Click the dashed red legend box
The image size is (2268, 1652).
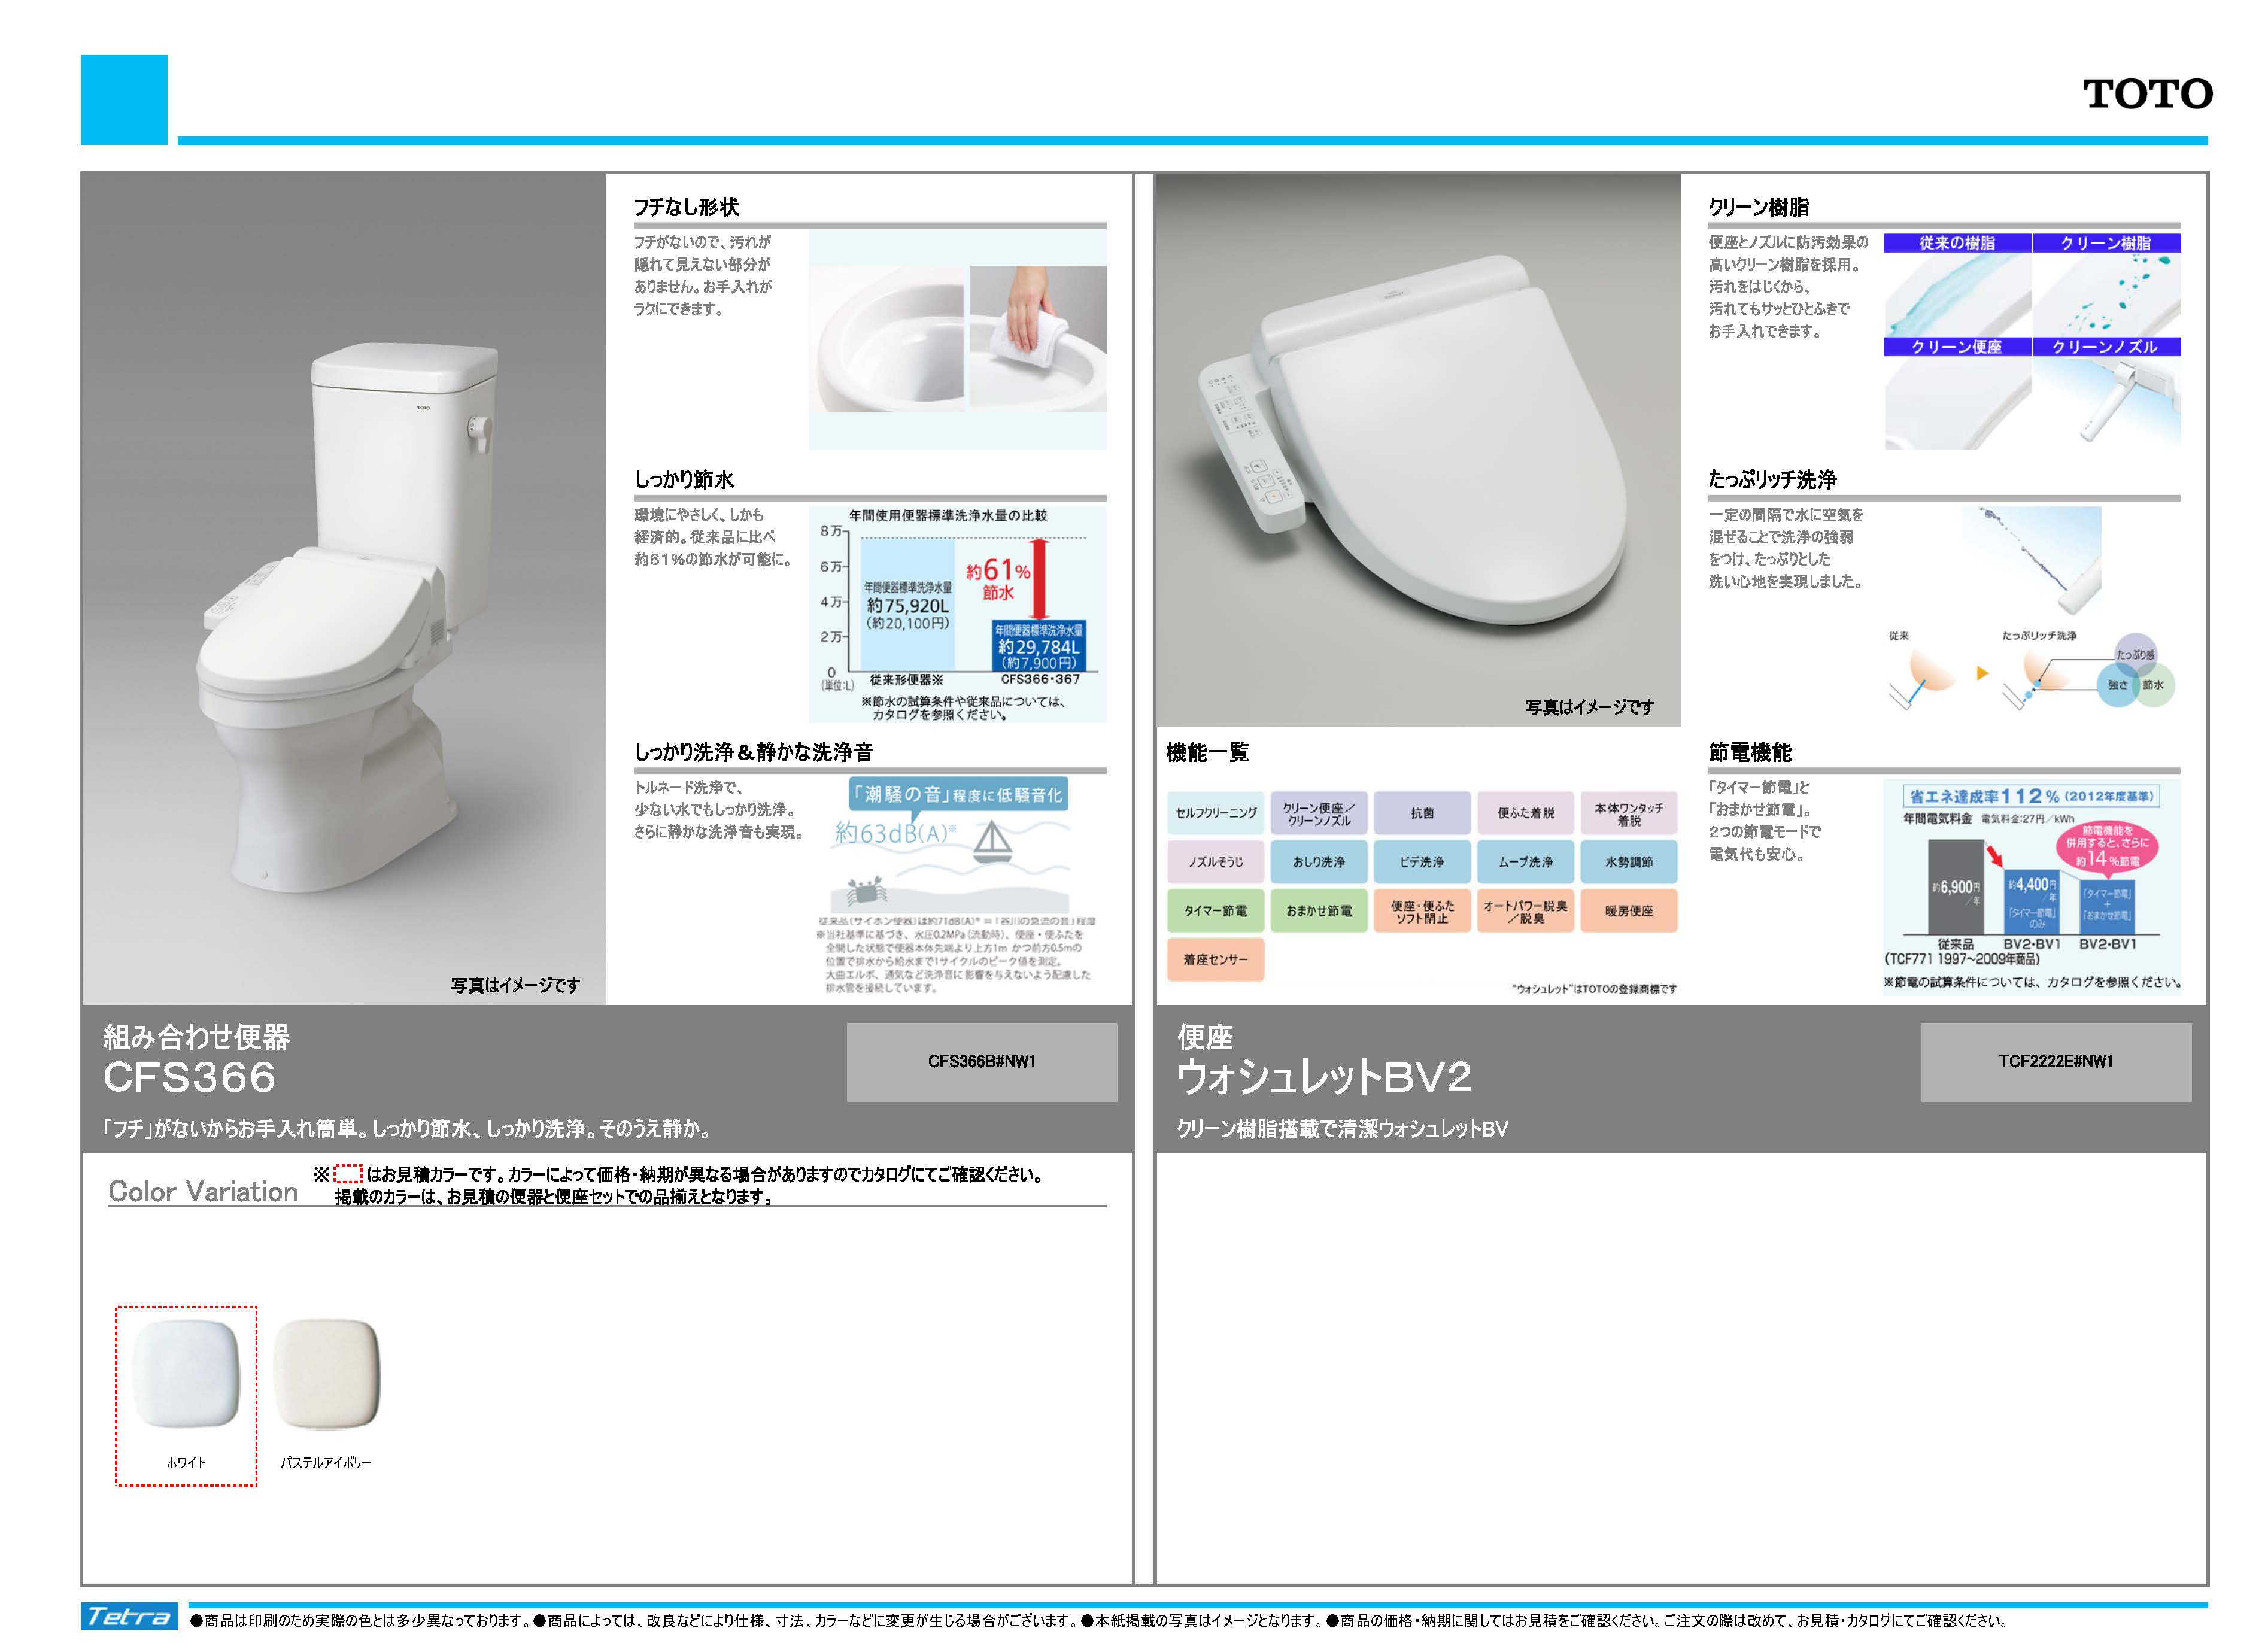point(347,1174)
